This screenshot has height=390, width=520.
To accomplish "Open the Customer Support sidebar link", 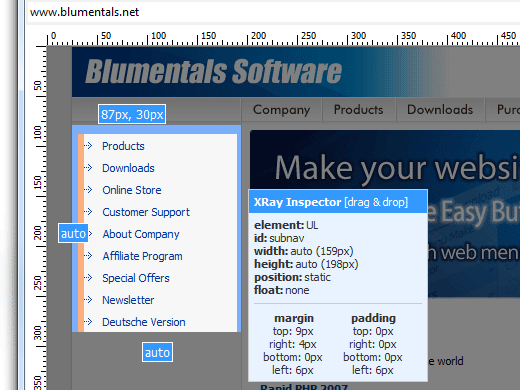I will pos(146,212).
